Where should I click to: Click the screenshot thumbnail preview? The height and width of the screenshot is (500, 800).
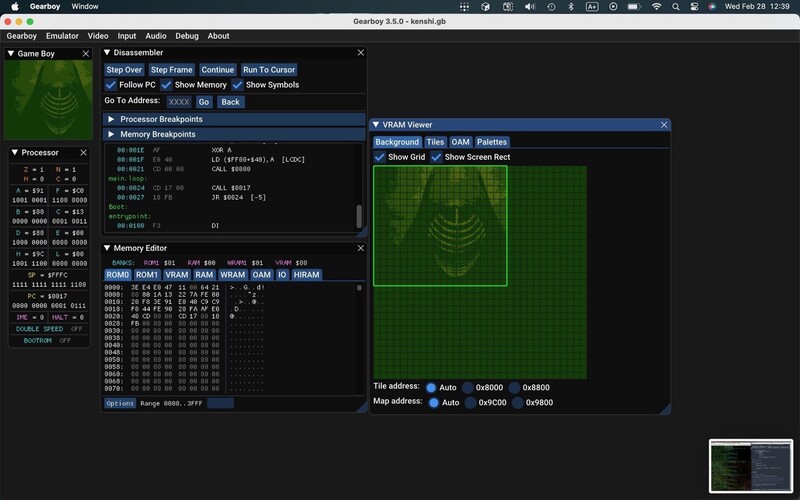pyautogui.click(x=751, y=466)
